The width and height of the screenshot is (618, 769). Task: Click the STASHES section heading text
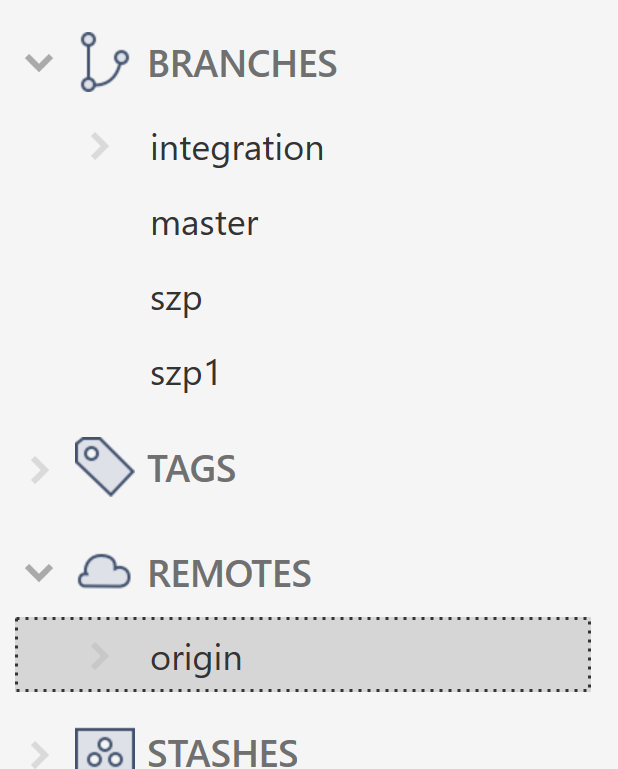click(x=223, y=753)
